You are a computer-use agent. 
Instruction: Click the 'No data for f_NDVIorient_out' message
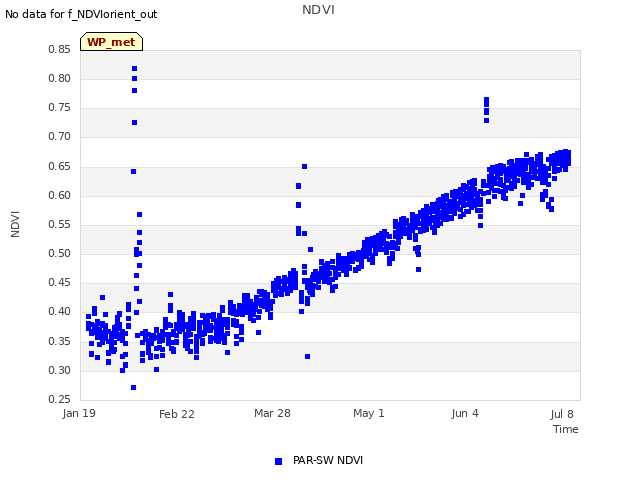[x=81, y=14]
